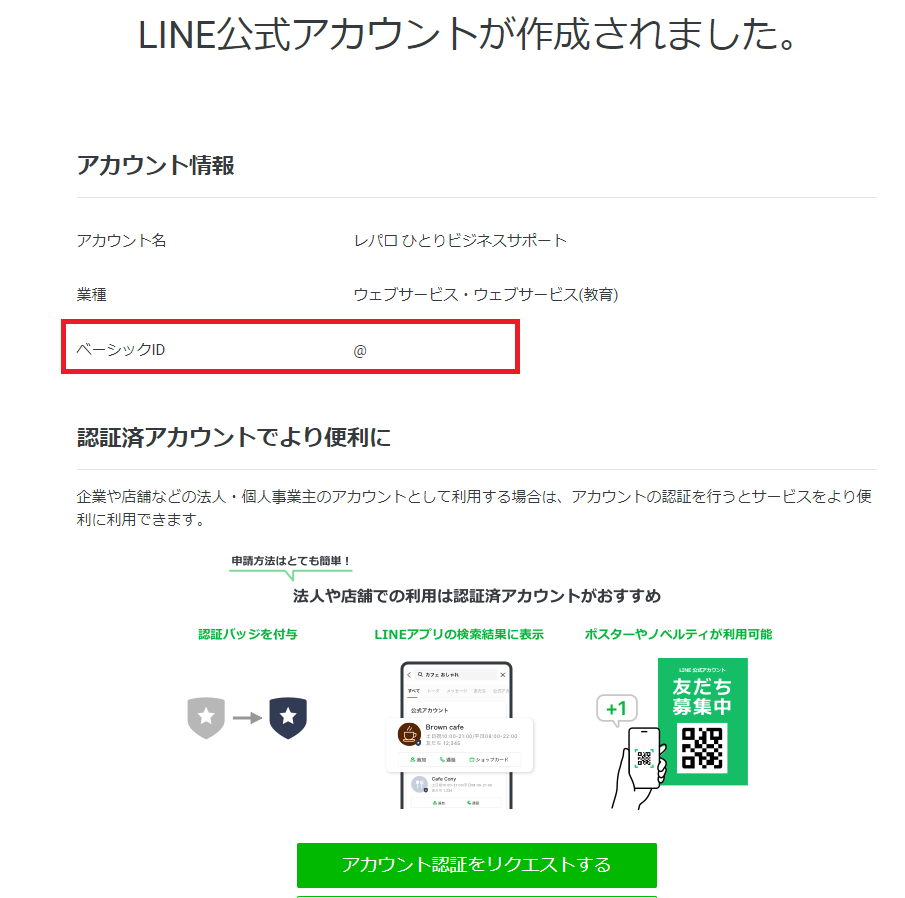905x898 pixels.
Task: Click the Cafe Cony avatar icon
Action: tap(420, 785)
